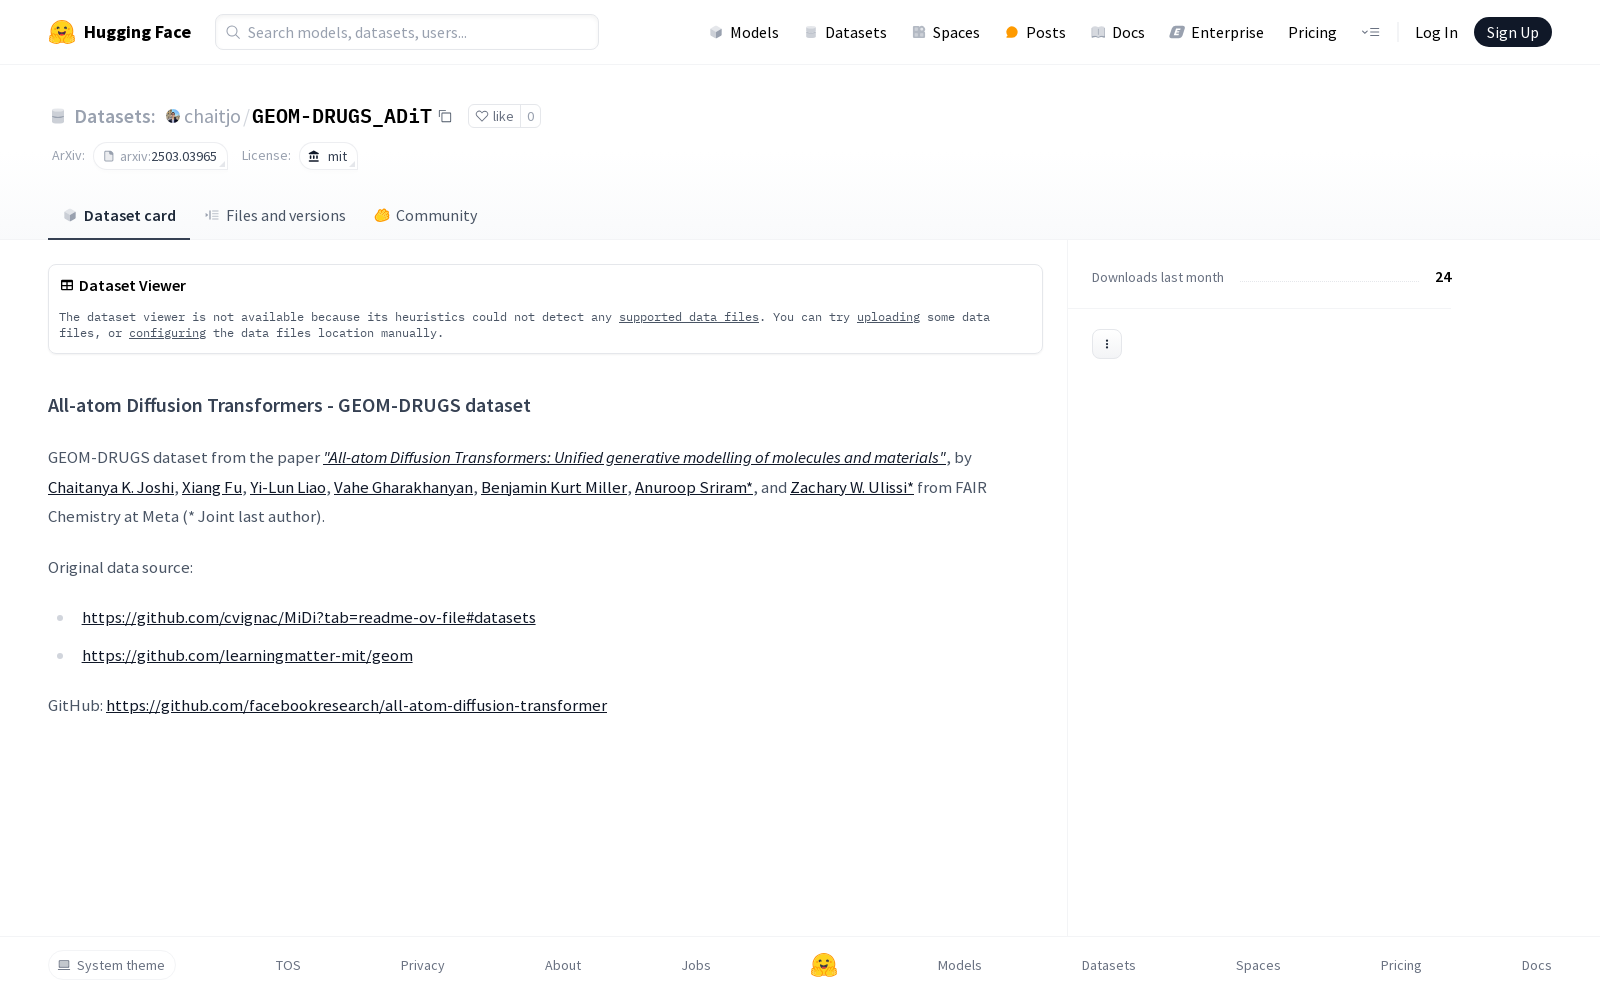This screenshot has width=1600, height=1000.
Task: Switch to Files and versions tab
Action: (x=275, y=215)
